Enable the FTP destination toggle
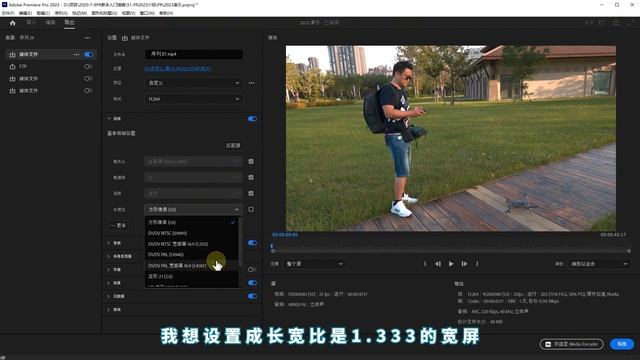The width and height of the screenshot is (640, 360). (89, 67)
